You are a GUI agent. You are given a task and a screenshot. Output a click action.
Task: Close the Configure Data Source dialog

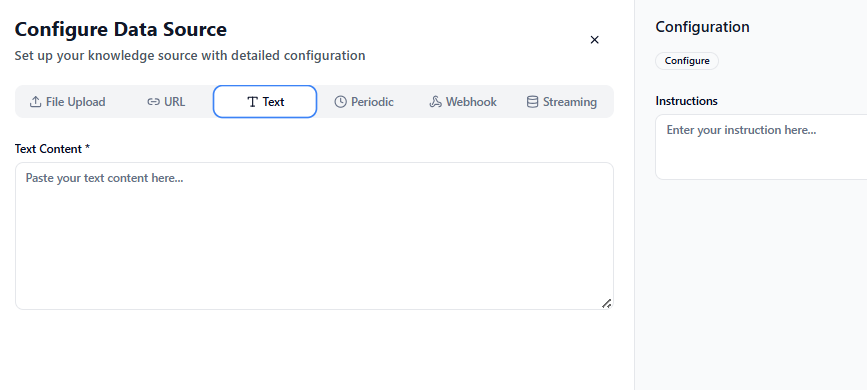594,40
